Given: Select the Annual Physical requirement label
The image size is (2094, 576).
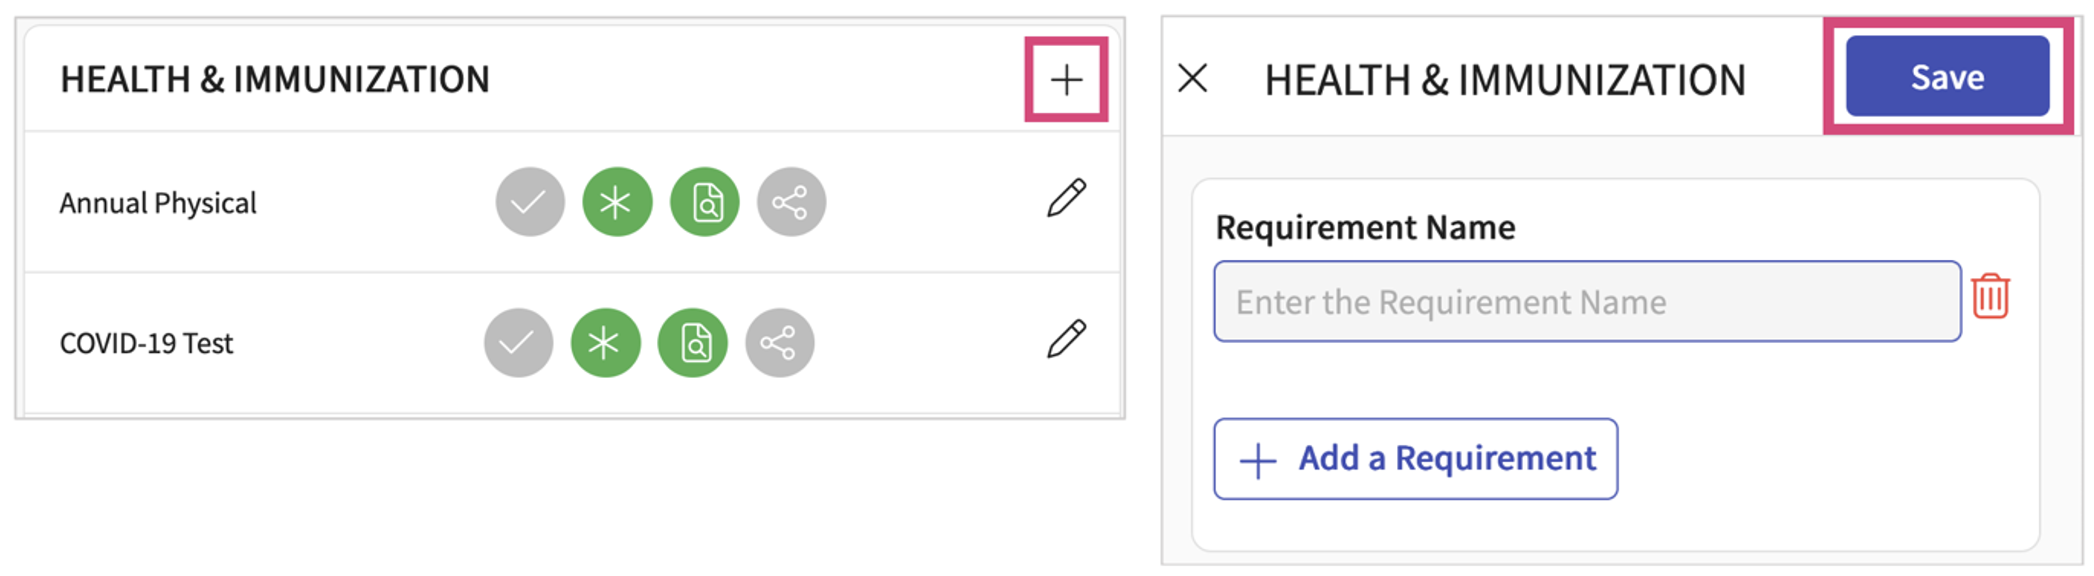Looking at the screenshot, I should pos(158,203).
